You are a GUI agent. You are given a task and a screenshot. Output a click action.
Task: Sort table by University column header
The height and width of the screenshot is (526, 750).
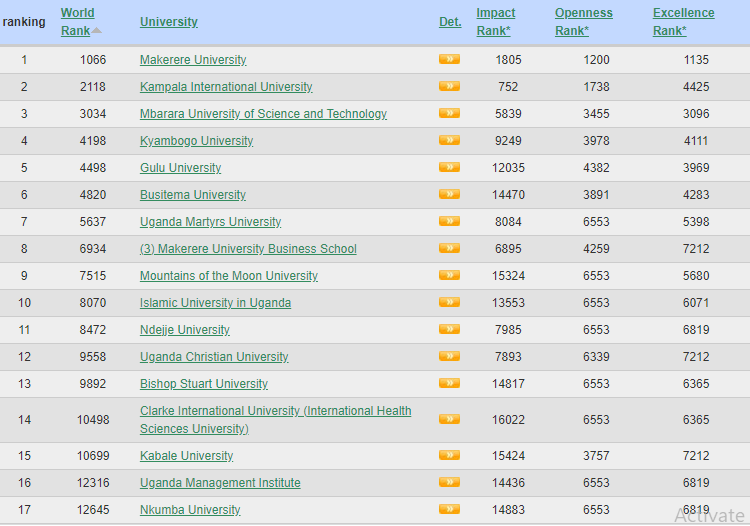point(169,22)
